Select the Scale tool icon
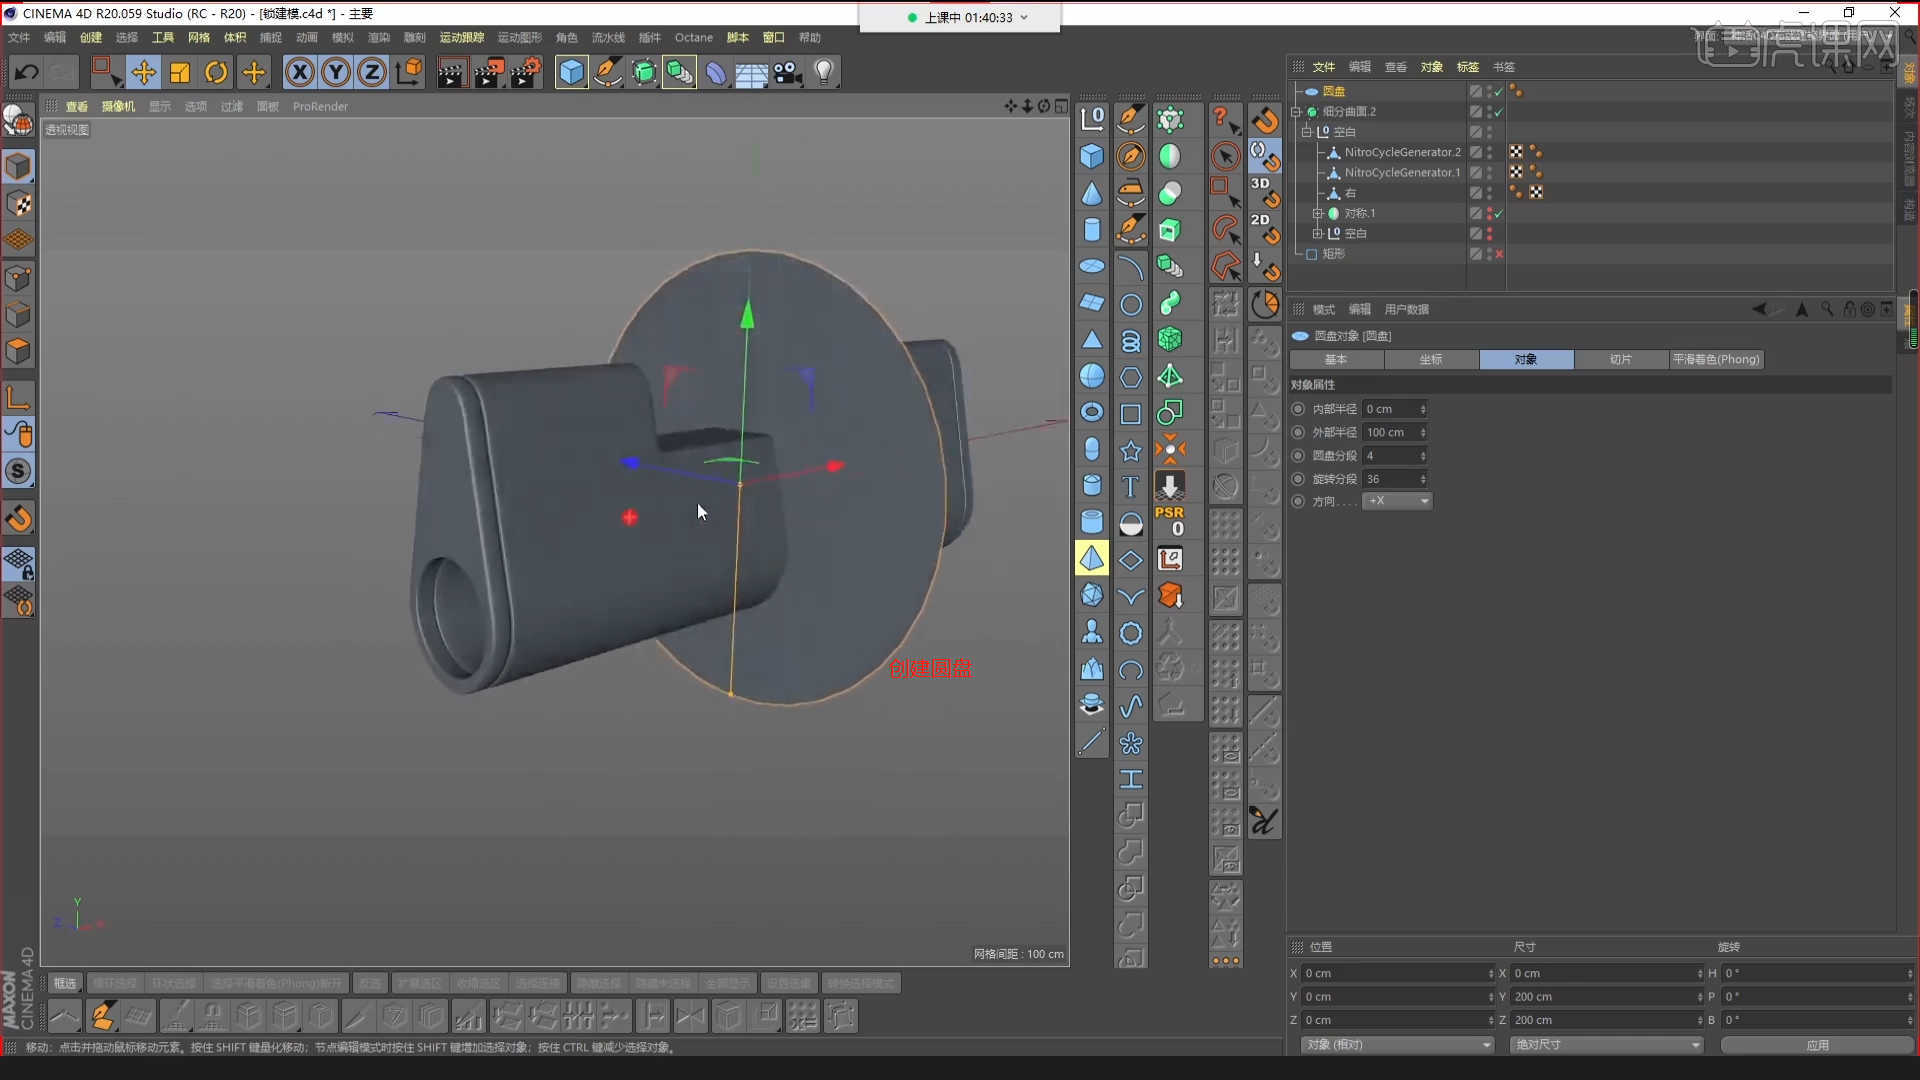 pos(180,72)
